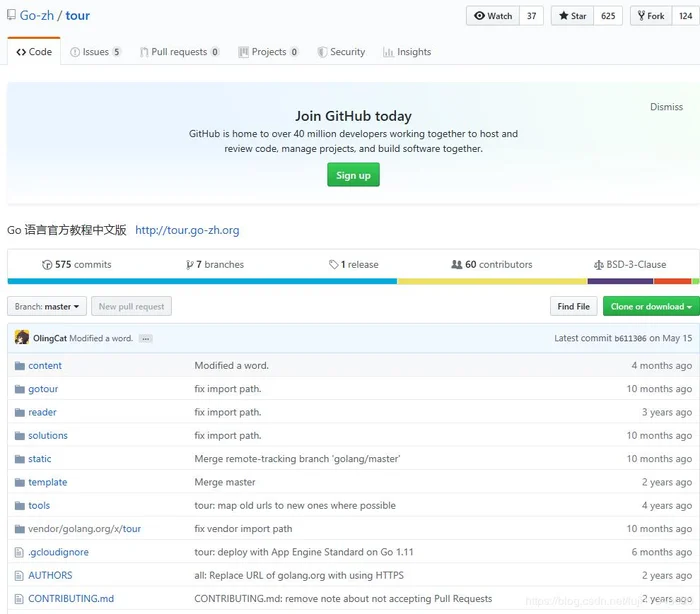Open the OlingCat author link
Image resolution: width=700 pixels, height=614 pixels.
[50, 338]
